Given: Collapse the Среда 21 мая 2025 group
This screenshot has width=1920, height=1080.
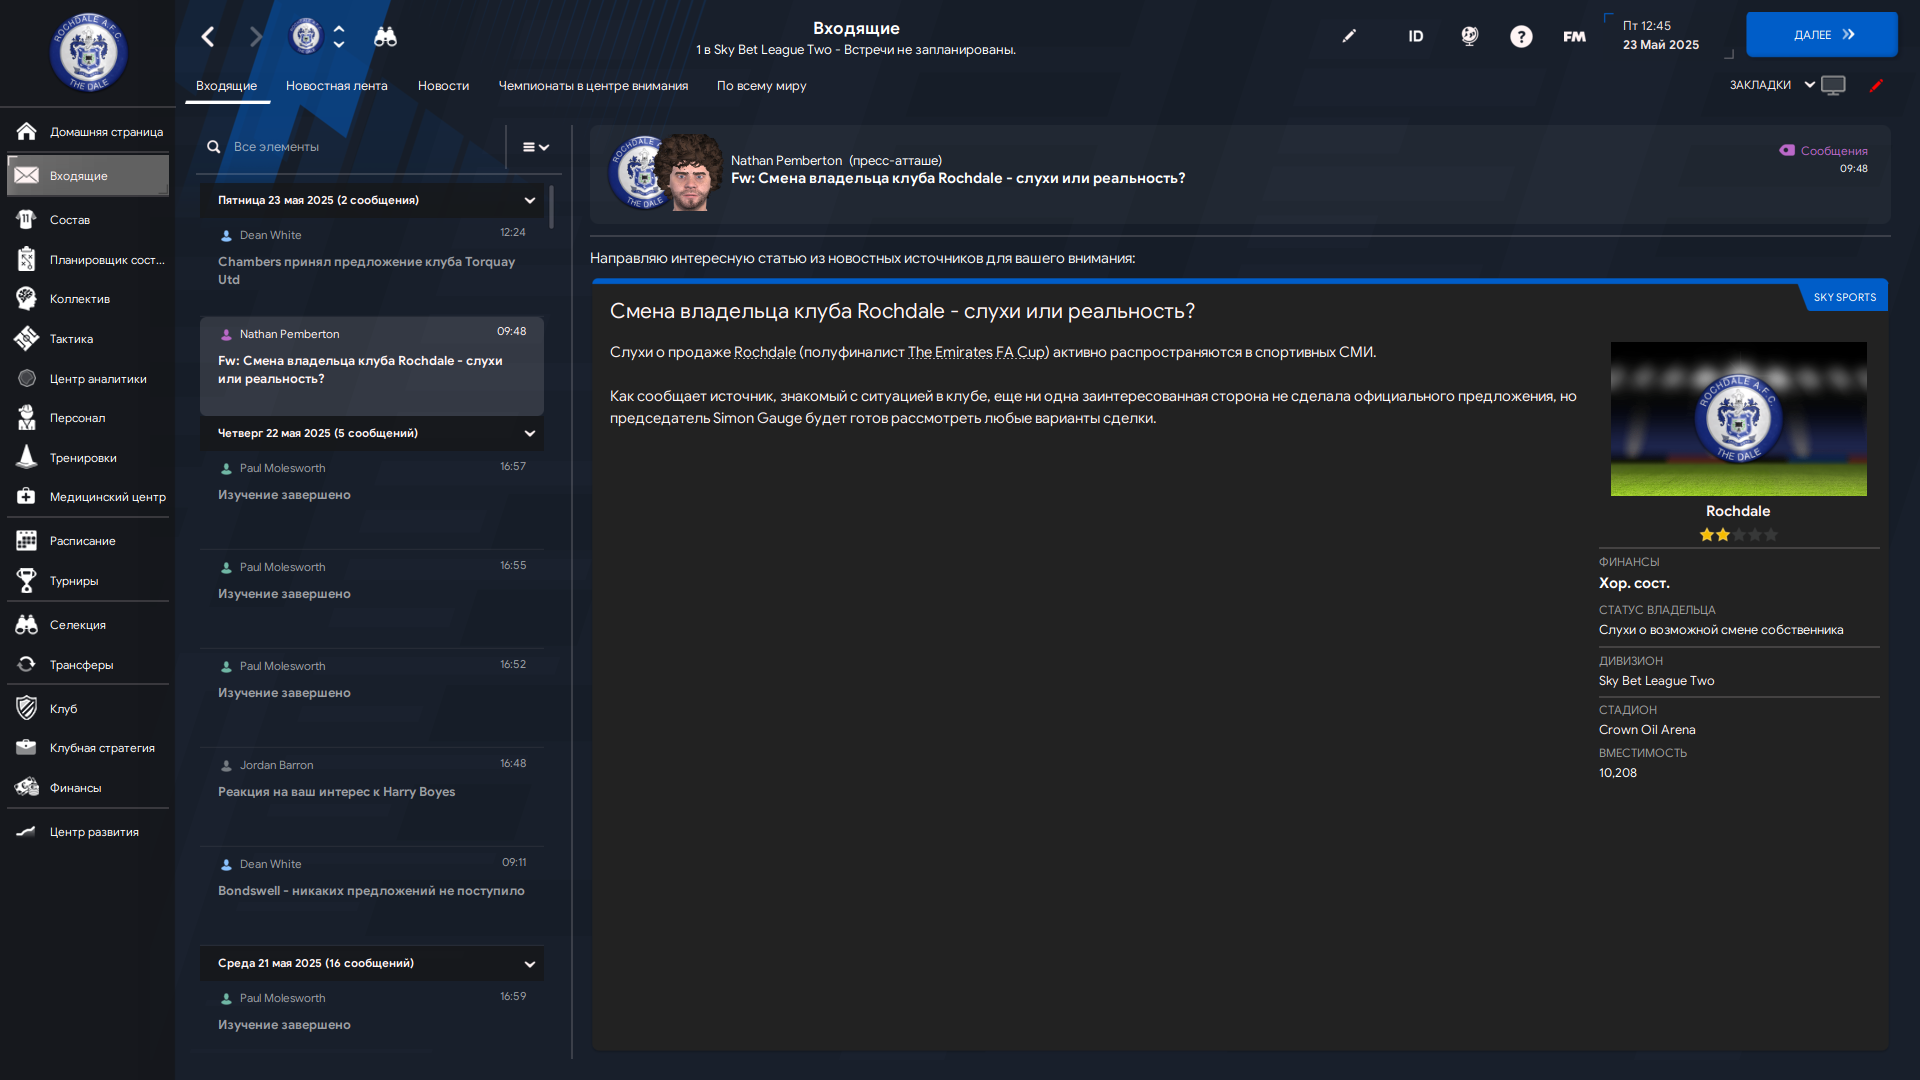Looking at the screenshot, I should (530, 964).
